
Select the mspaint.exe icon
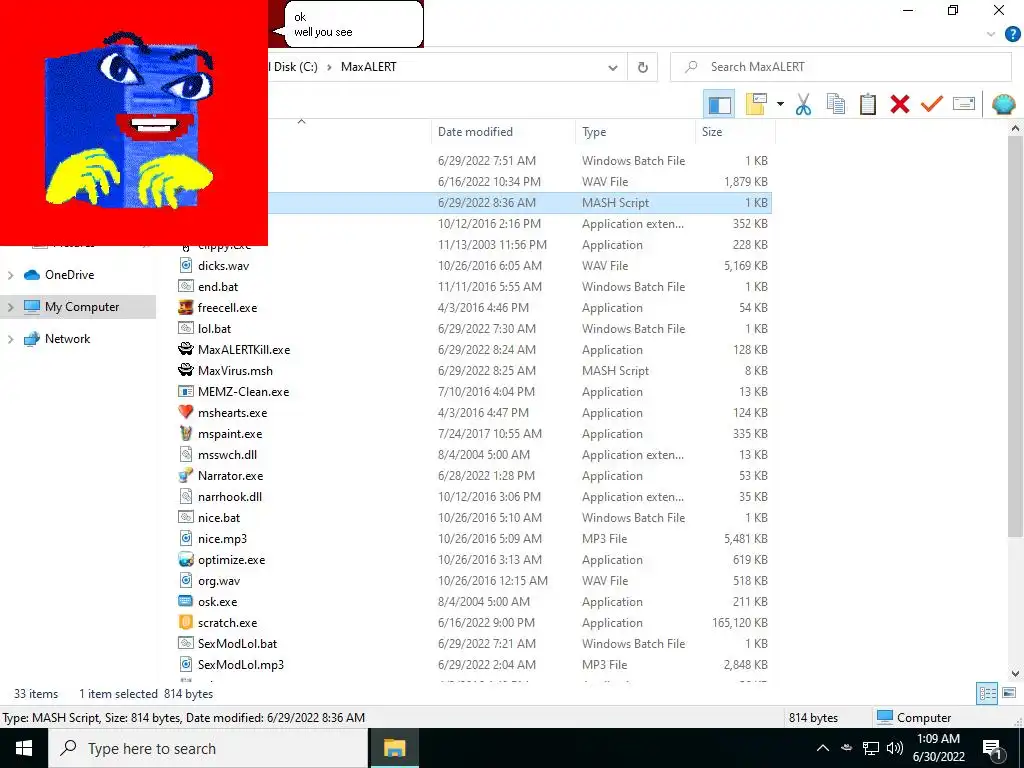(186, 434)
